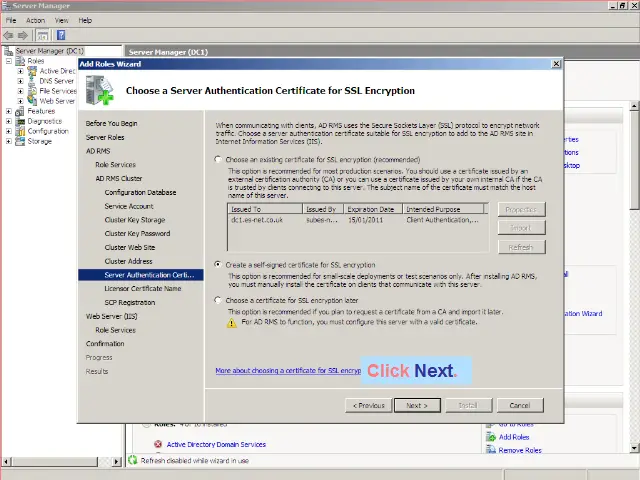Click the Back arrow toolbar icon

point(8,36)
